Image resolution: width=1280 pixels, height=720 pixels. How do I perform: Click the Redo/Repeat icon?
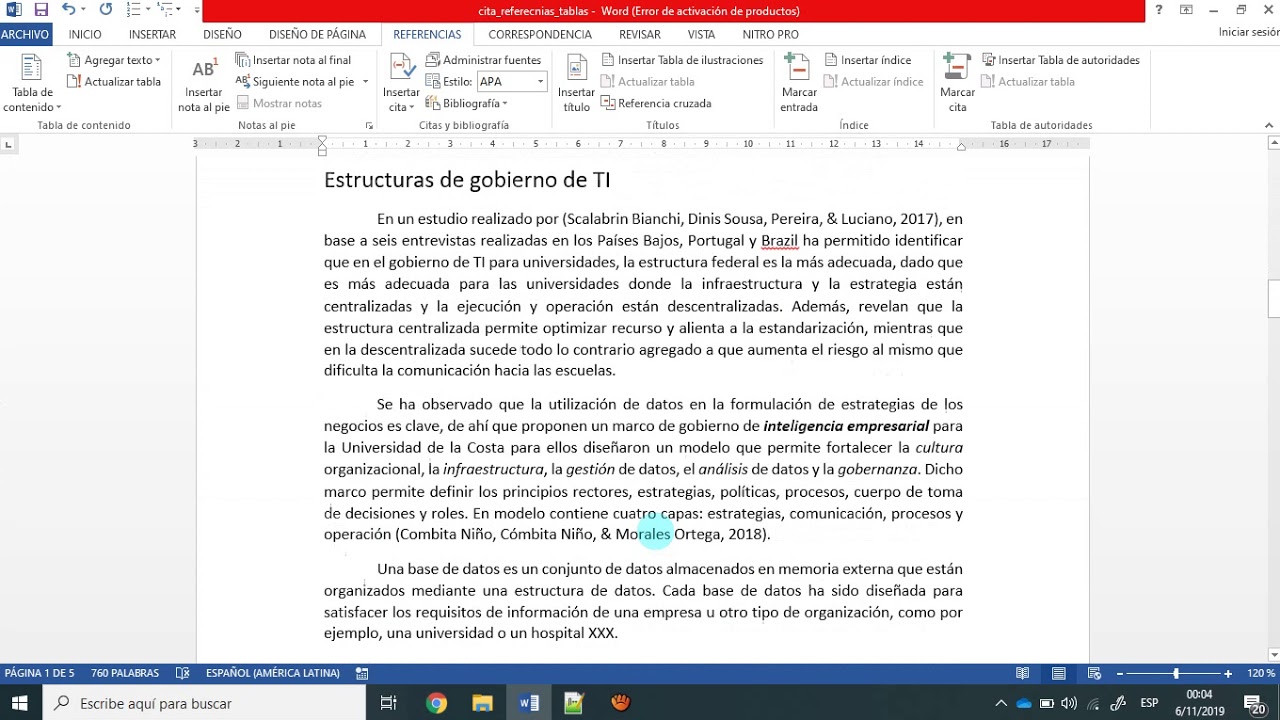106,10
